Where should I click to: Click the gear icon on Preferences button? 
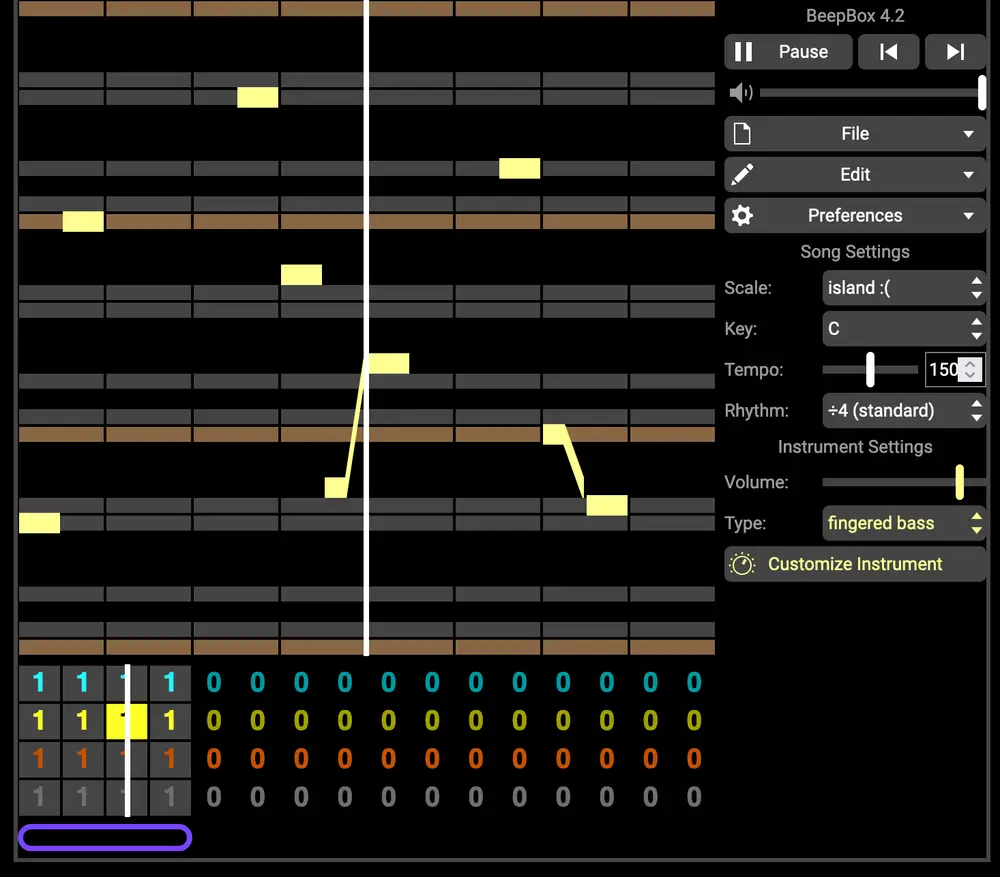click(742, 215)
